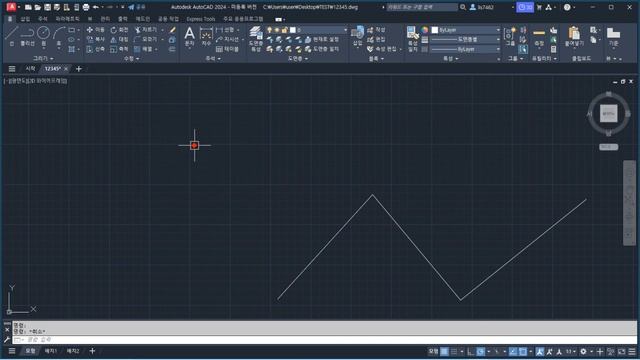Screen dimensions: 640x360
Task: Expand the Draw panel flyout
Action: pyautogui.click(x=43, y=58)
